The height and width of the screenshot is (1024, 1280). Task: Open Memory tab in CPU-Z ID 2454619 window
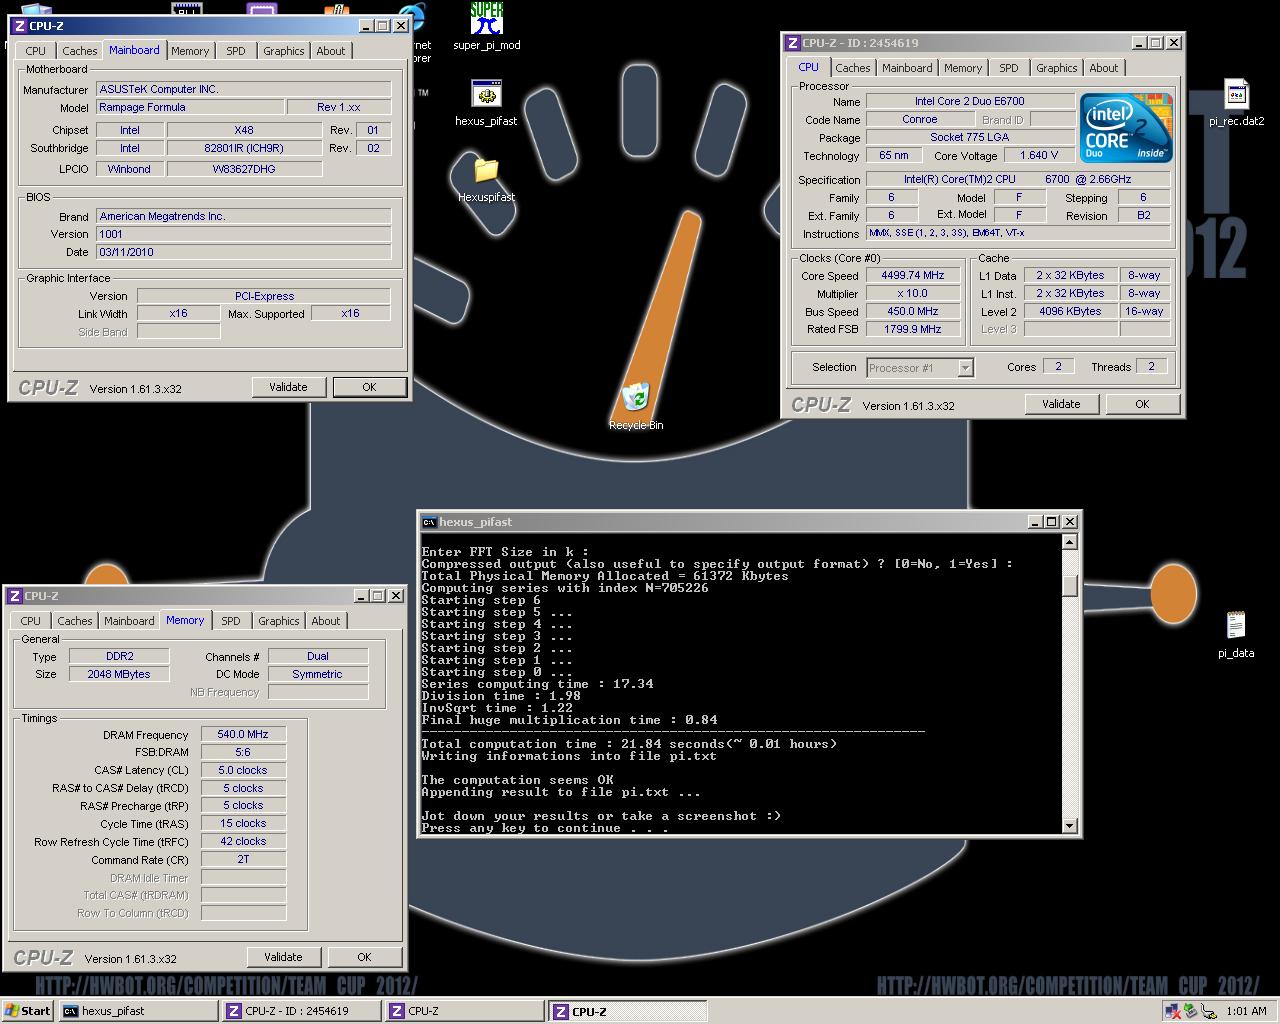click(963, 68)
